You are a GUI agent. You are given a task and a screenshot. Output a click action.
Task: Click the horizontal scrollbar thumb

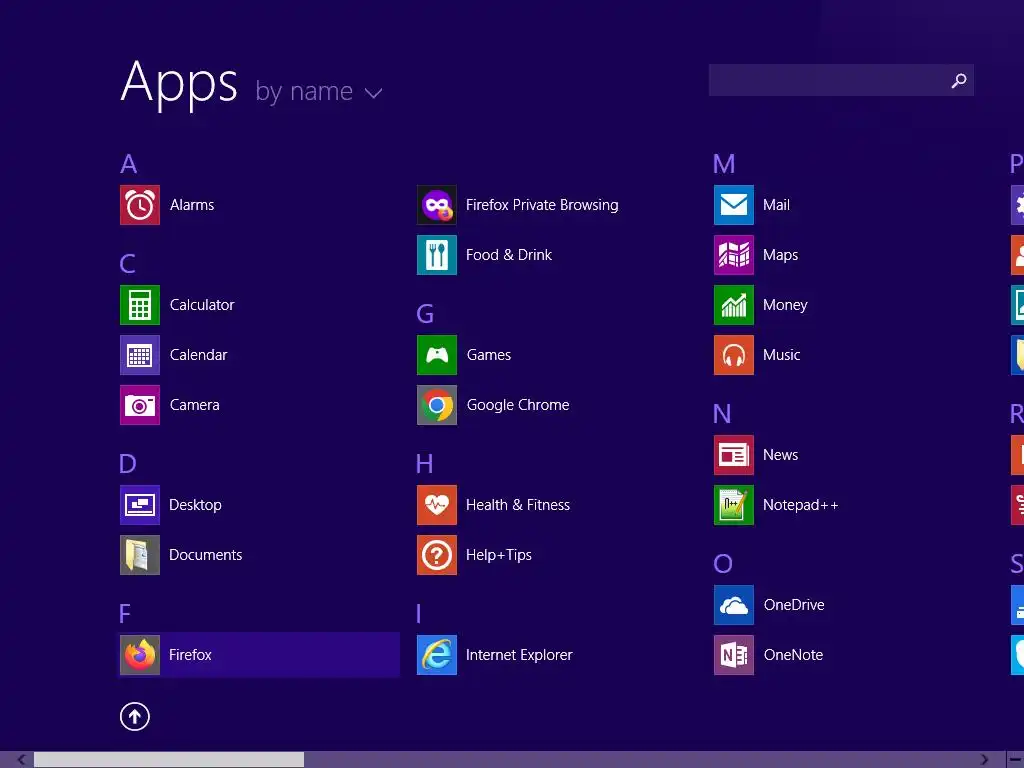(169, 760)
